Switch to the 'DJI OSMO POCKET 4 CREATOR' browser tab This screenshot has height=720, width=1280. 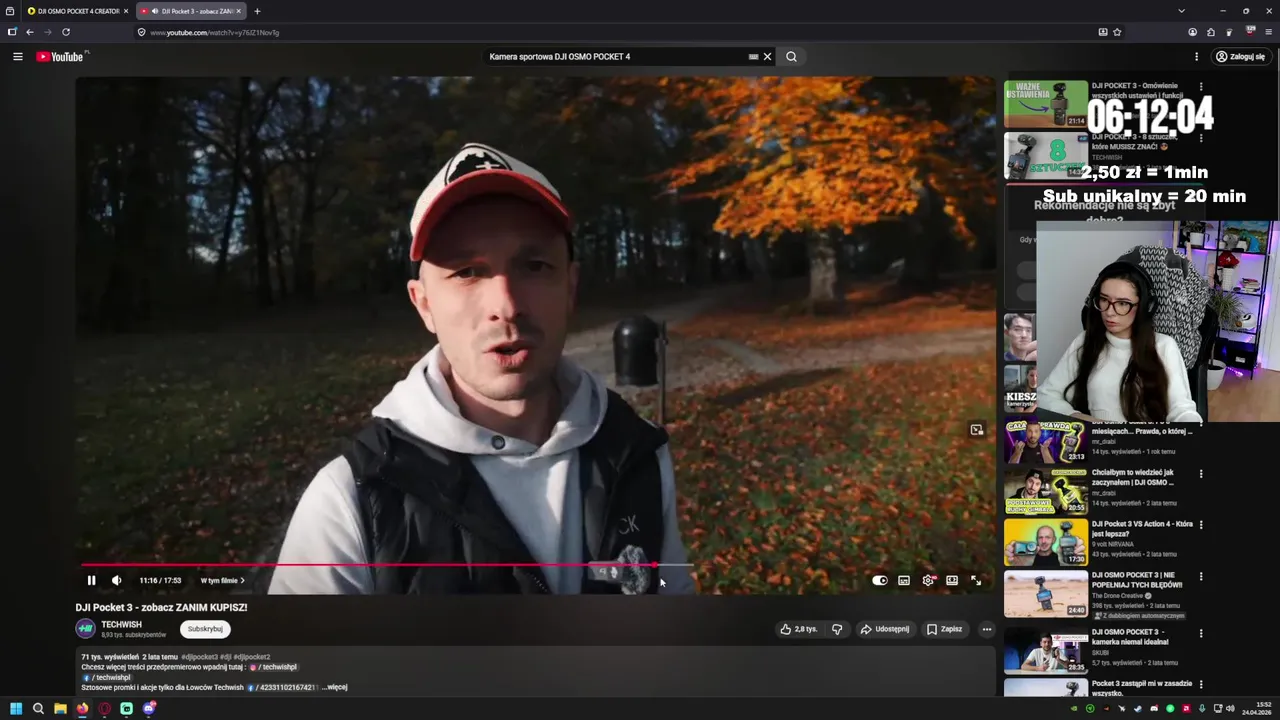click(x=76, y=11)
